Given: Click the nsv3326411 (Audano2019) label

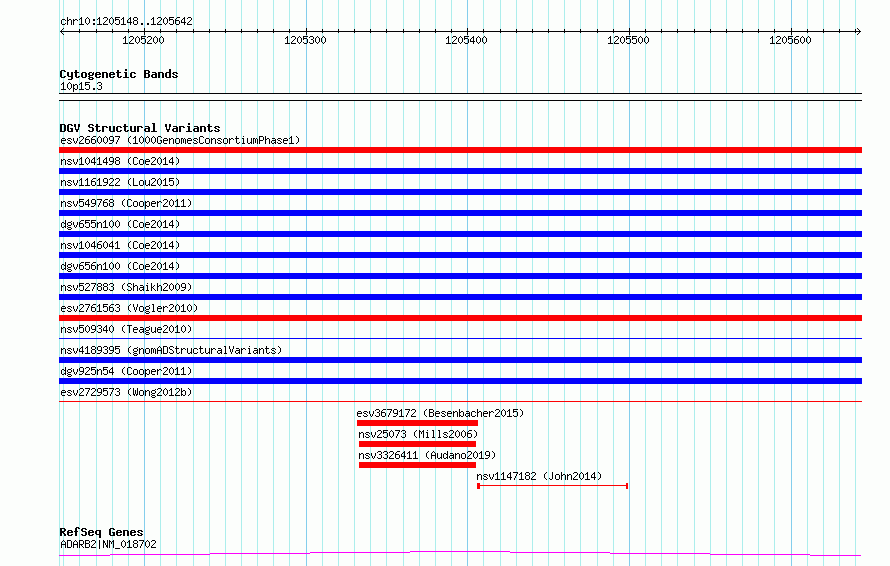Looking at the screenshot, I should coord(427,455).
